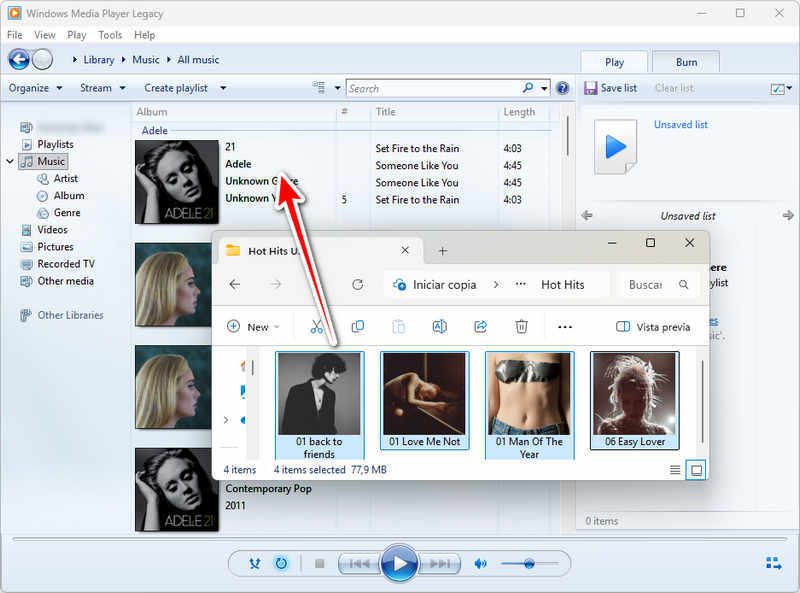Toggle shuffle in playback controls
The height and width of the screenshot is (593, 800).
[x=255, y=564]
